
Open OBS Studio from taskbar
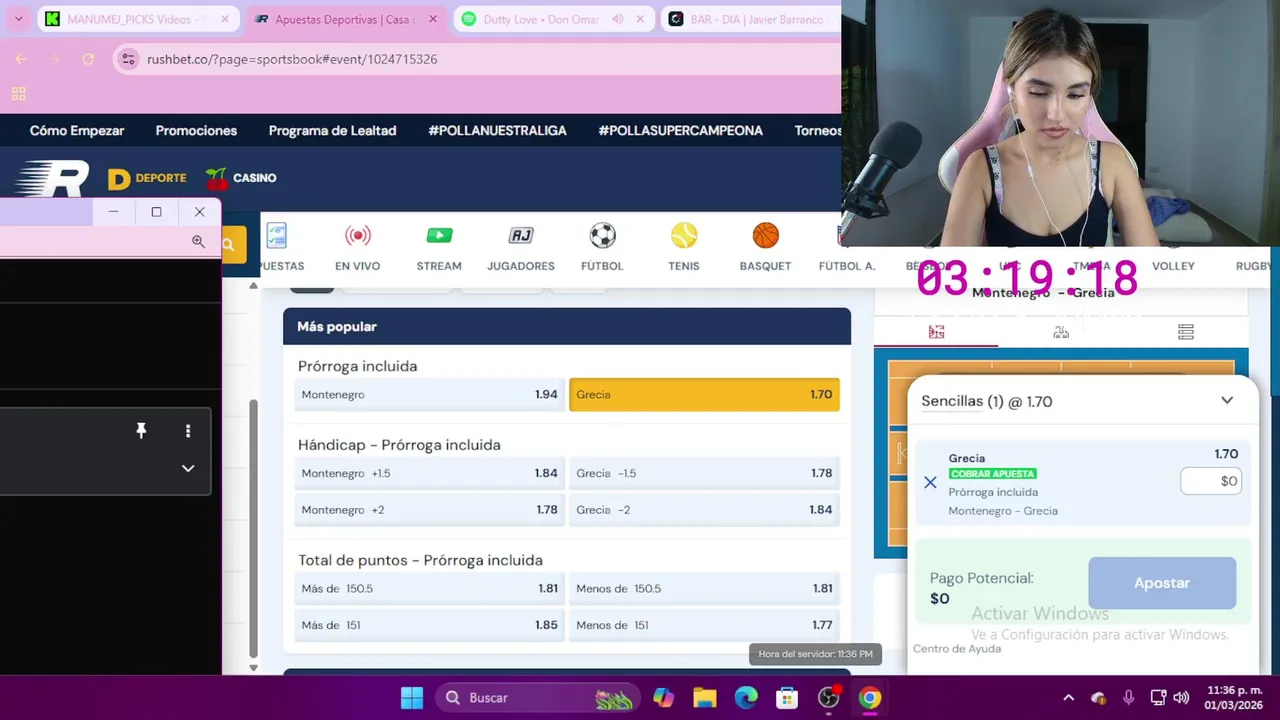(x=829, y=698)
